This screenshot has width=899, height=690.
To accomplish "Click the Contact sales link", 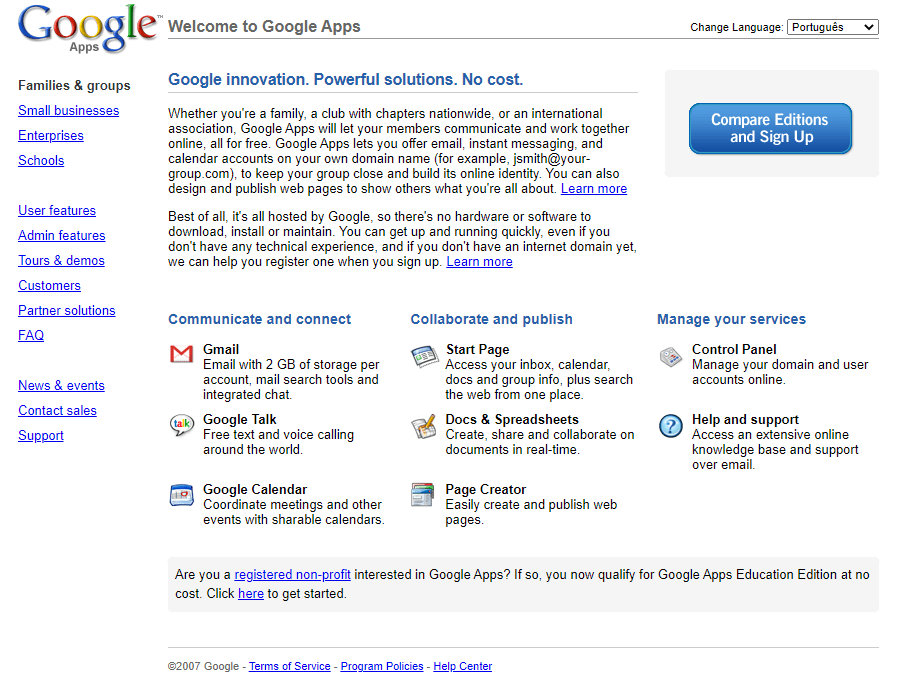I will [57, 411].
